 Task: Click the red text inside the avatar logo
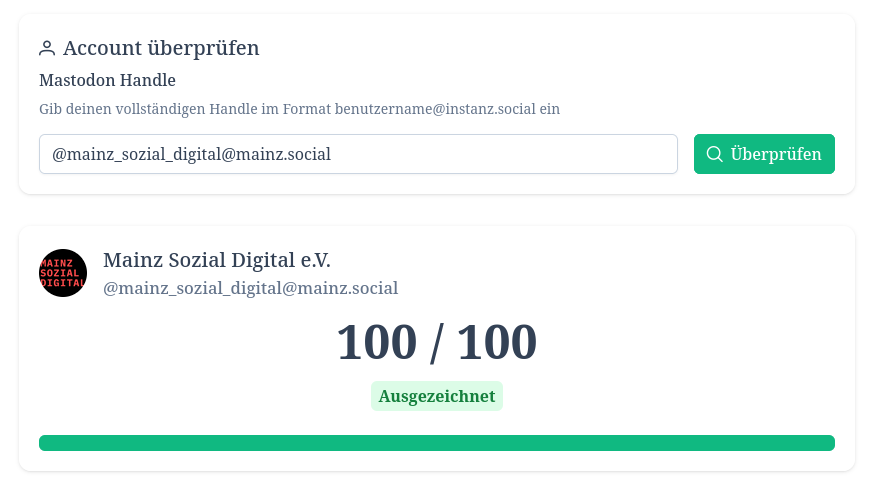click(63, 273)
